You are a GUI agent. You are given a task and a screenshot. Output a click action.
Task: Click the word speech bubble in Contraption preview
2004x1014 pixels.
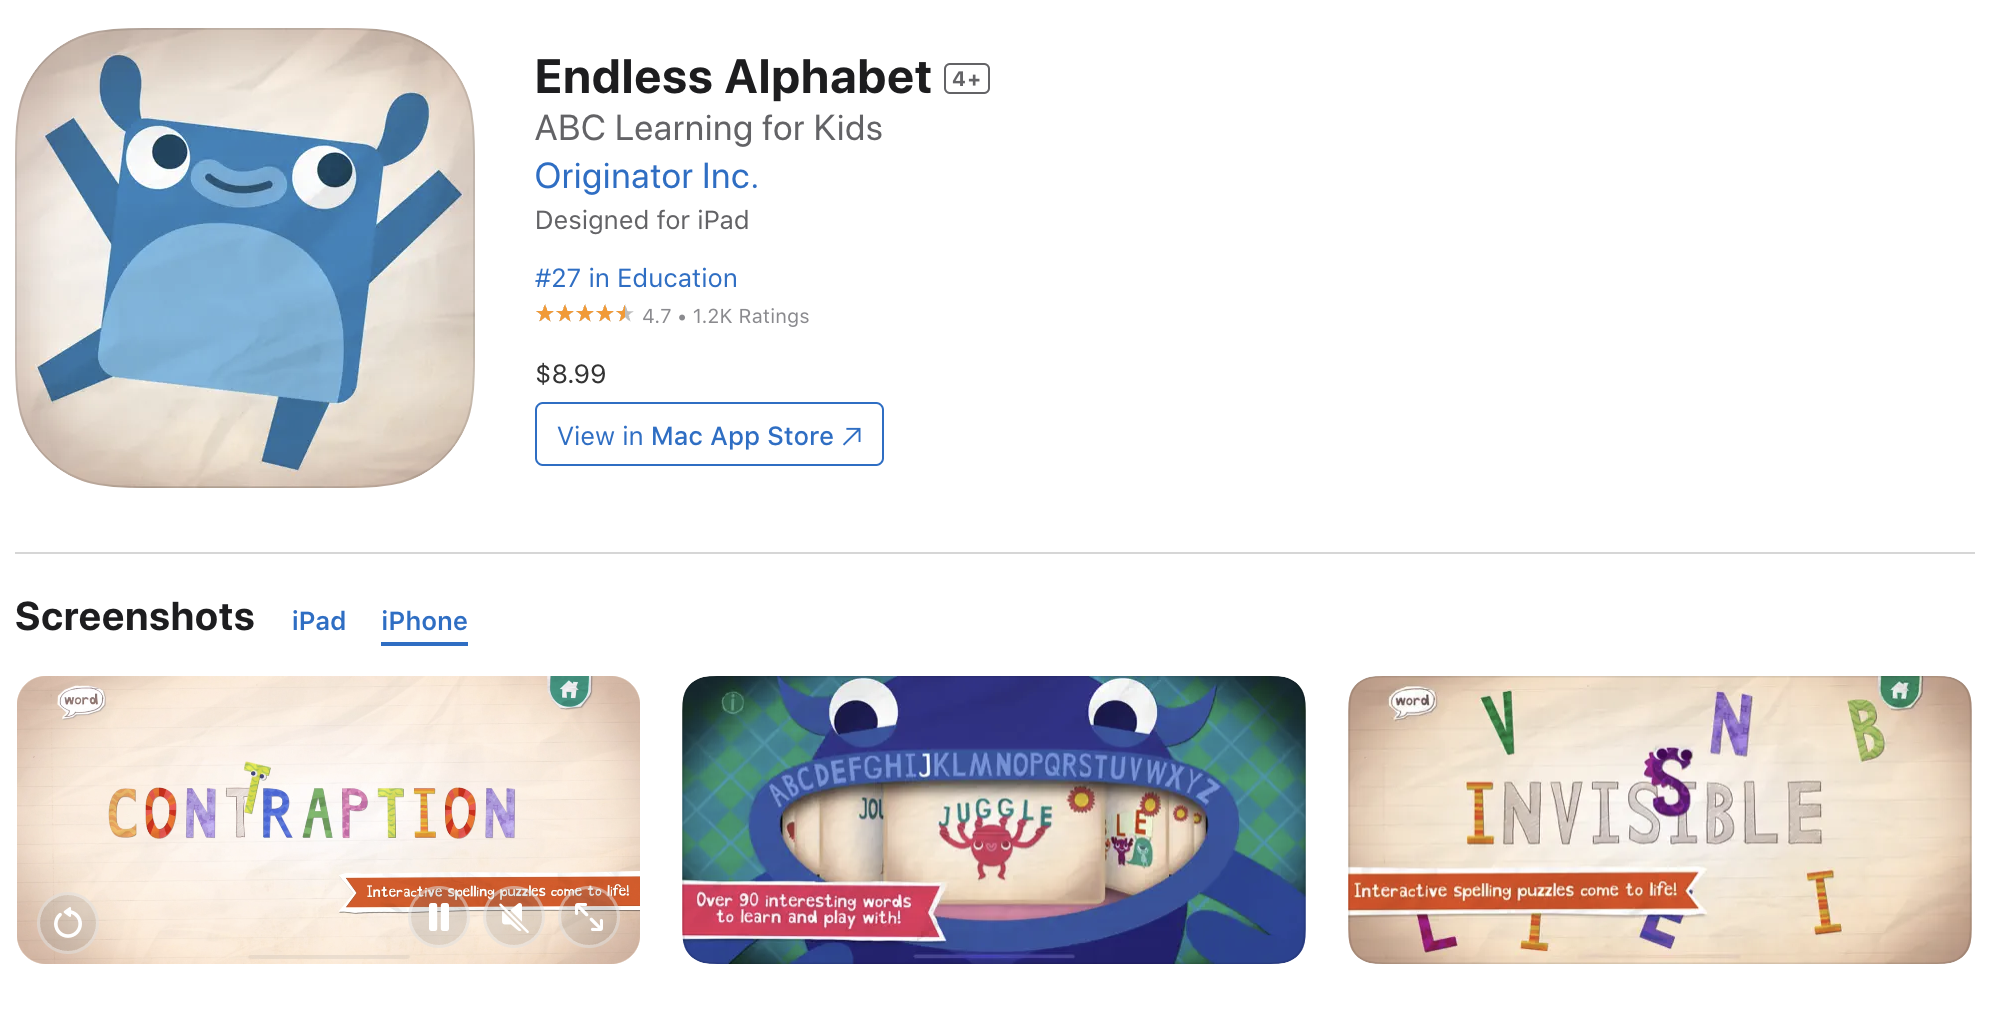[81, 700]
